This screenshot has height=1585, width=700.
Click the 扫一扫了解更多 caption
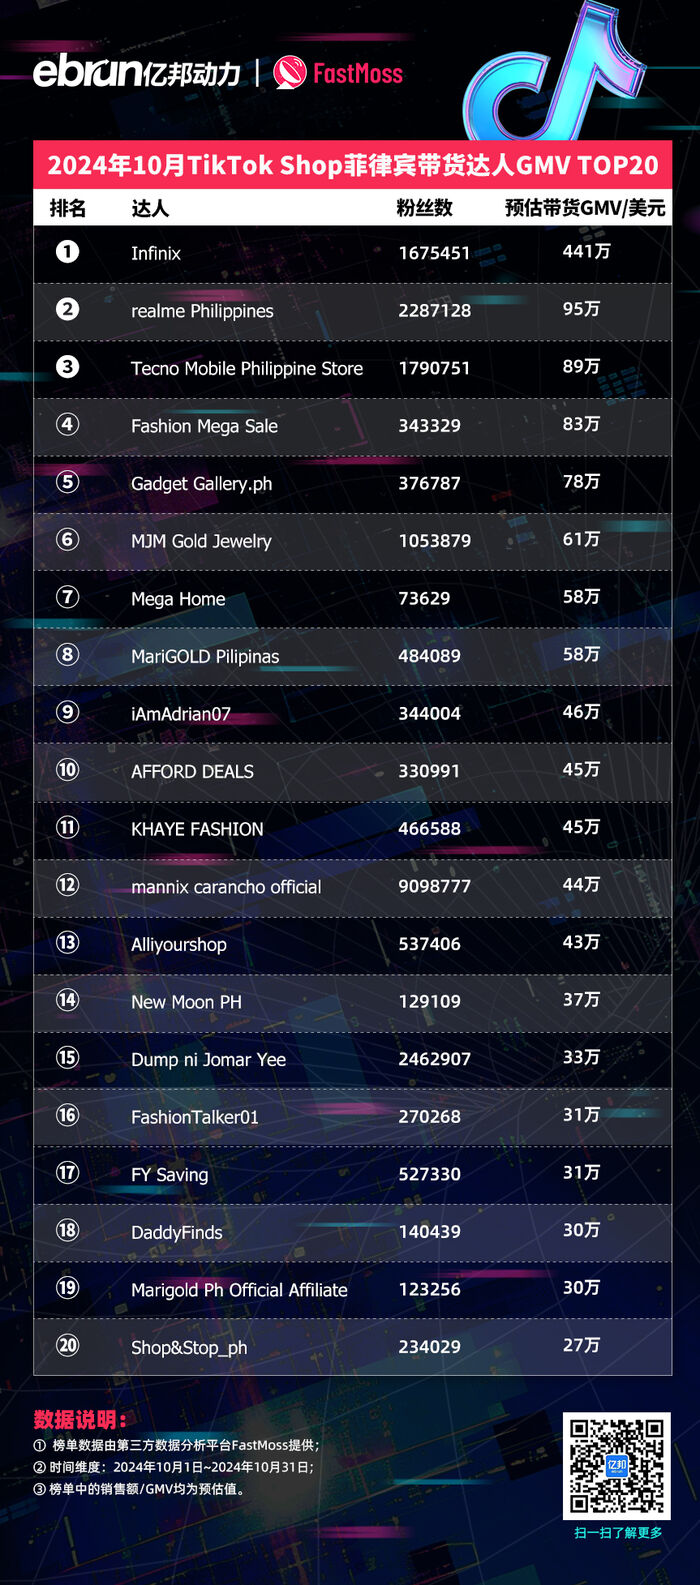pos(617,1532)
